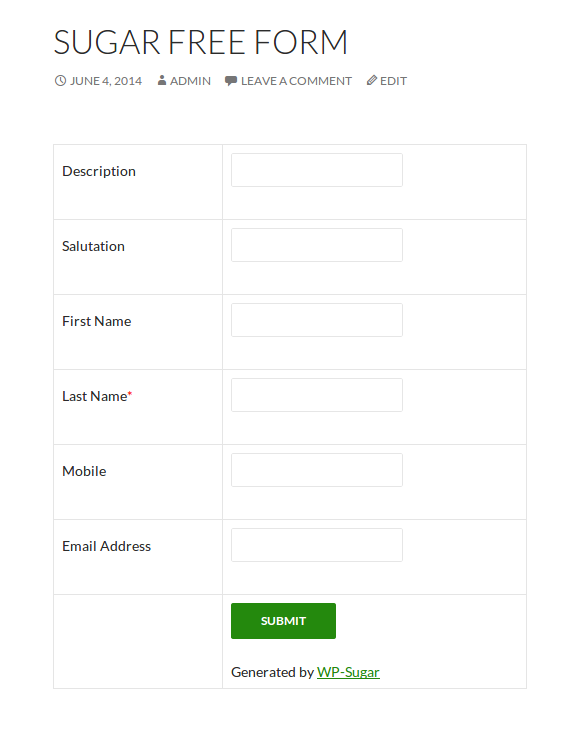Click the Description label text

tap(99, 172)
